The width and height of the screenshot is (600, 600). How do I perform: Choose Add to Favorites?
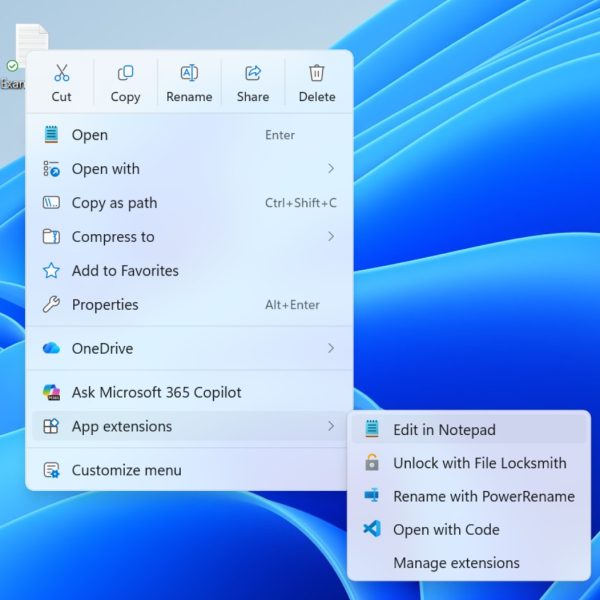[189, 271]
